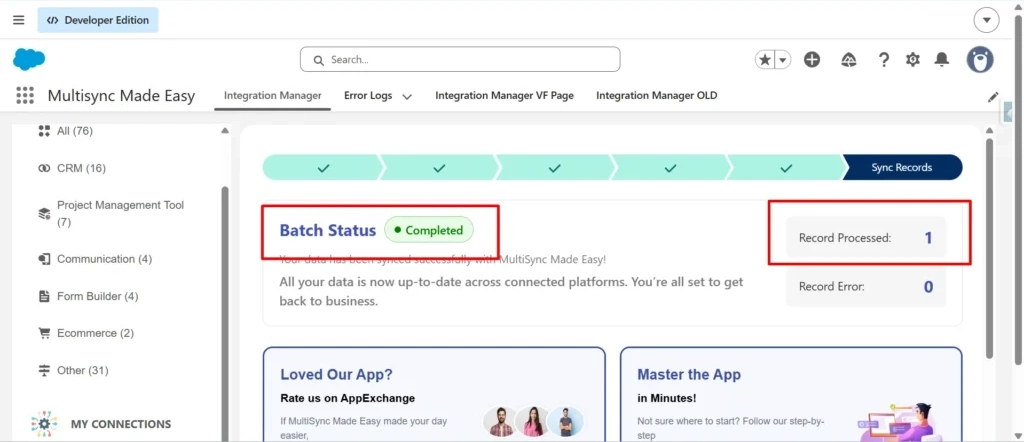This screenshot has height=442, width=1024.
Task: Select the CRM (16) category
Action: tap(72, 168)
